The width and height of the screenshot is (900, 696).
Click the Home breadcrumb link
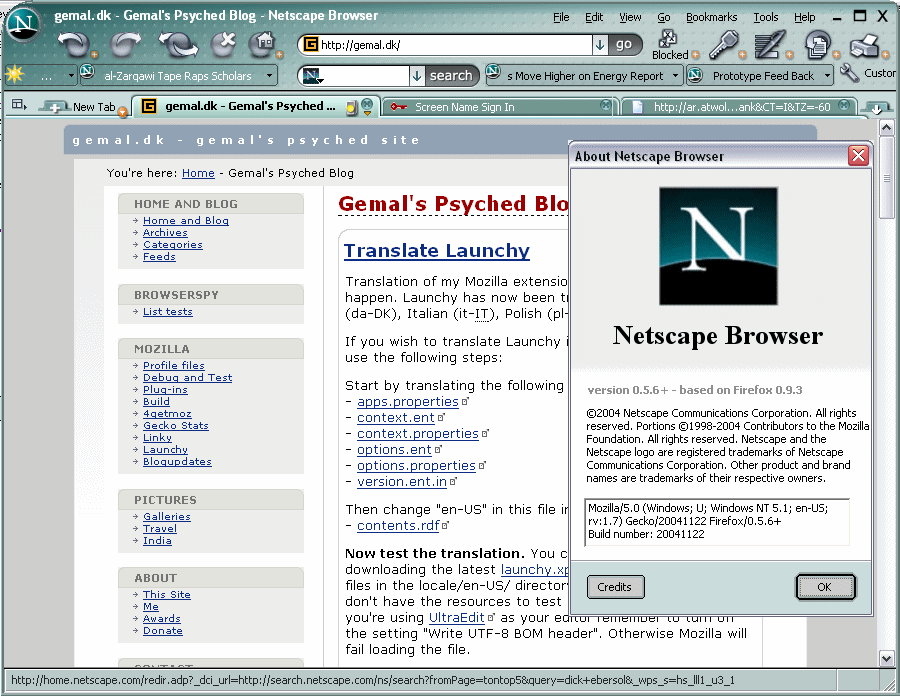pyautogui.click(x=198, y=173)
